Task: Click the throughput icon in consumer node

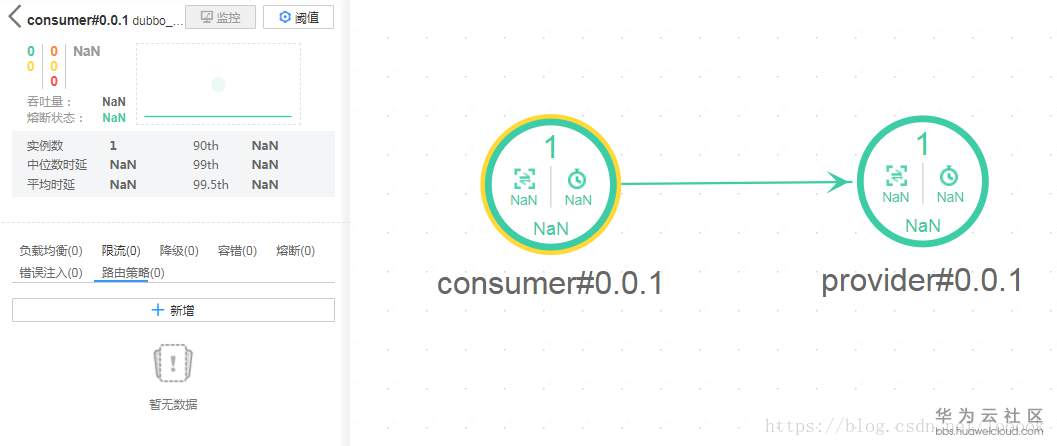Action: point(524,179)
